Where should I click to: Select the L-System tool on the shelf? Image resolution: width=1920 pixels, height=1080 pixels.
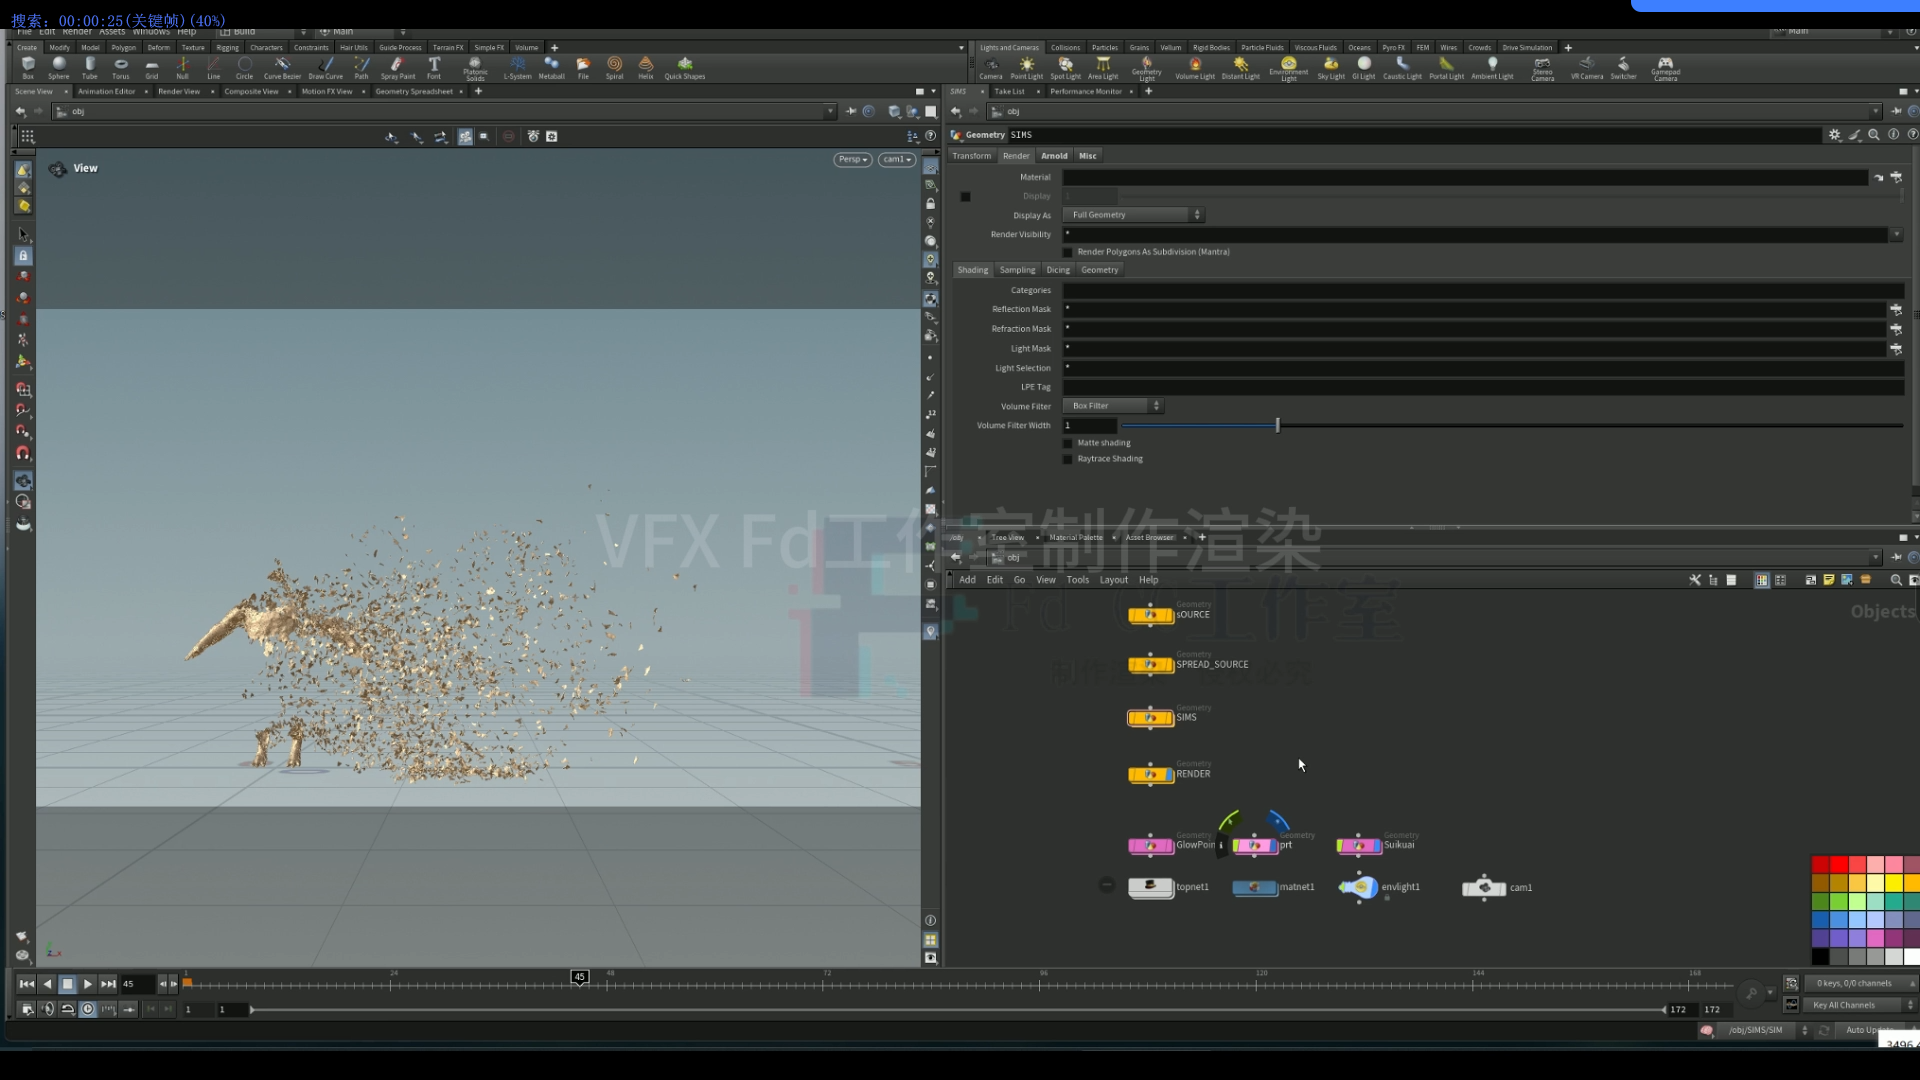[518, 67]
